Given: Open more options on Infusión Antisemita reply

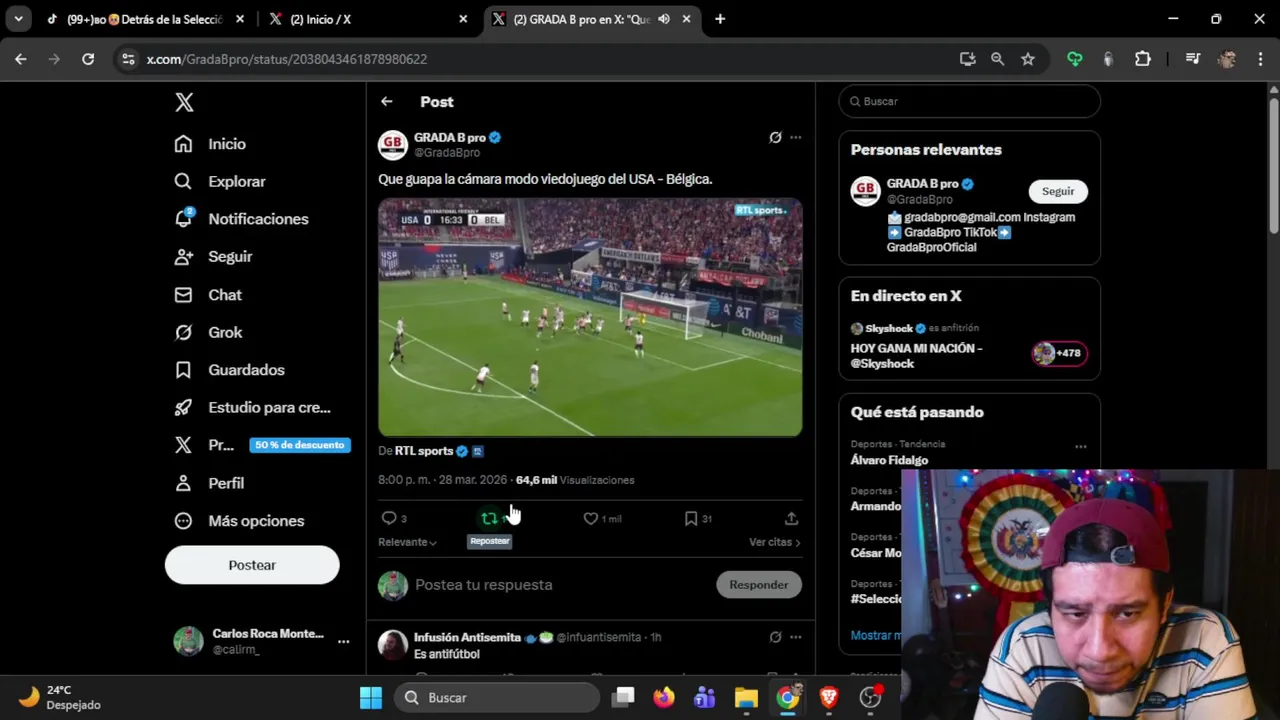Looking at the screenshot, I should [x=796, y=637].
